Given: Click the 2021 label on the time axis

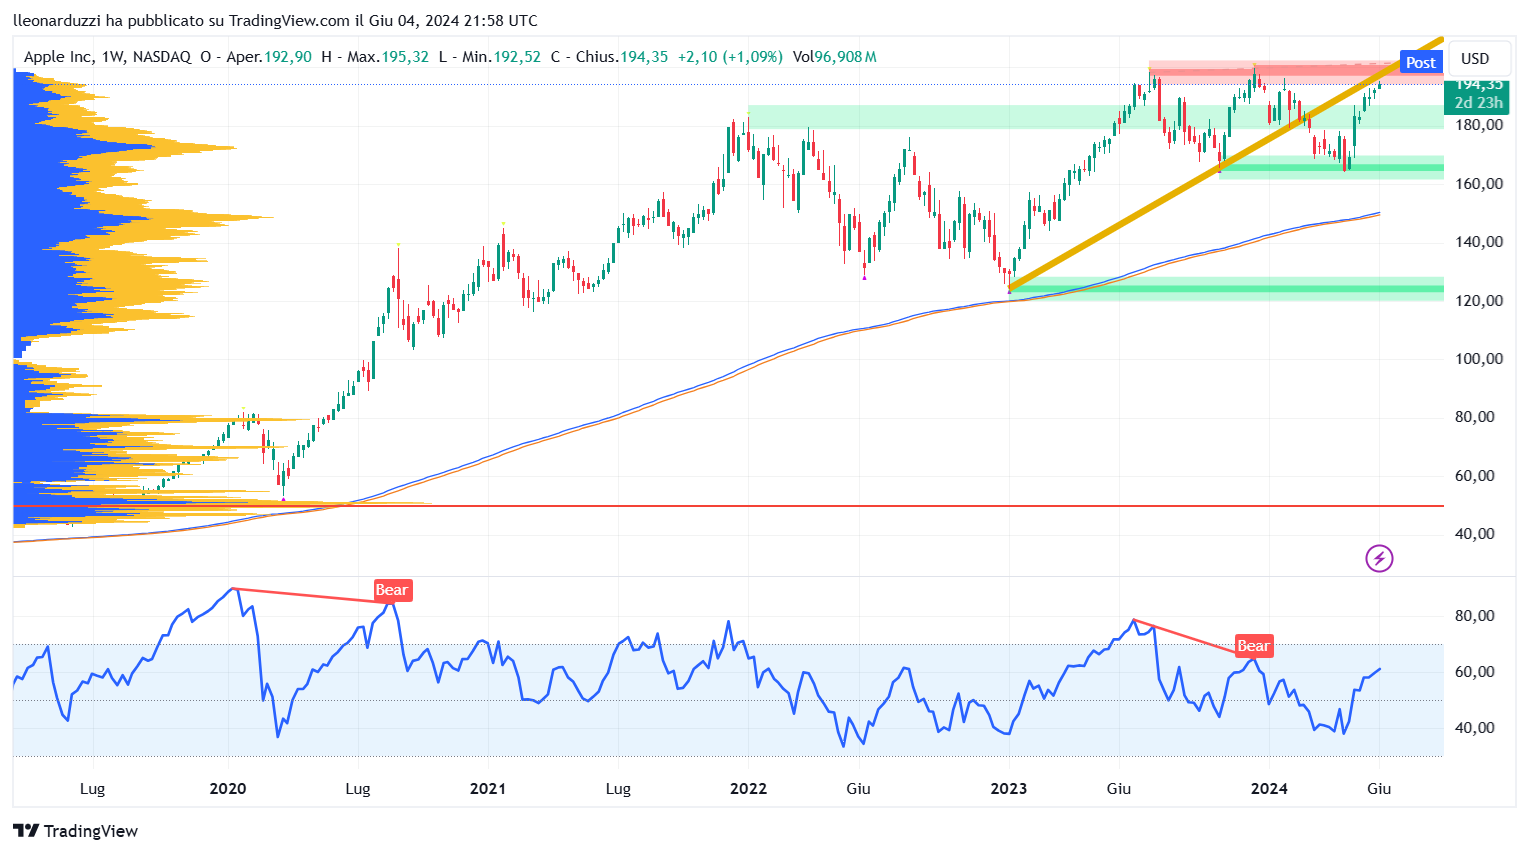Looking at the screenshot, I should click(x=488, y=788).
